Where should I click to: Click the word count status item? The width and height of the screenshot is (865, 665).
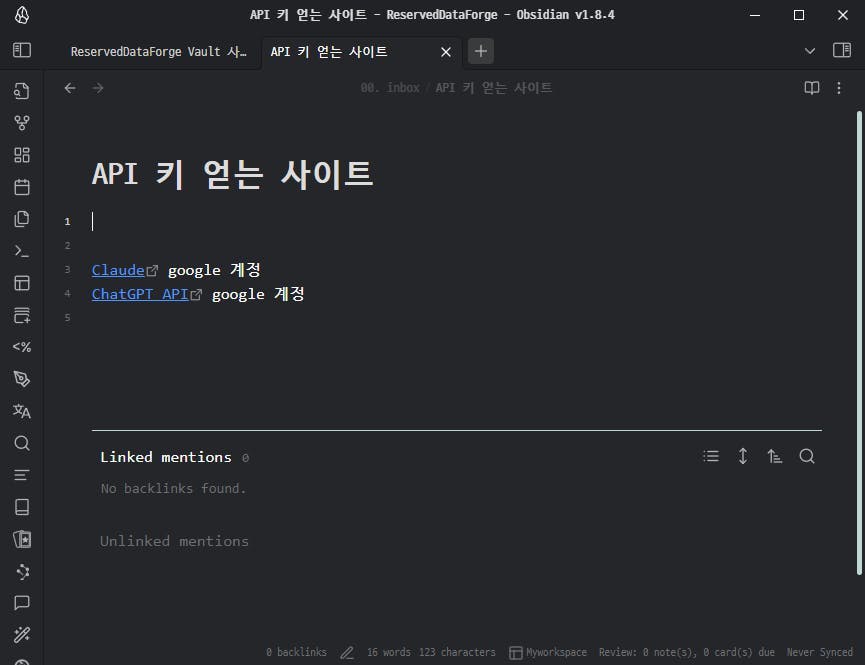[388, 652]
